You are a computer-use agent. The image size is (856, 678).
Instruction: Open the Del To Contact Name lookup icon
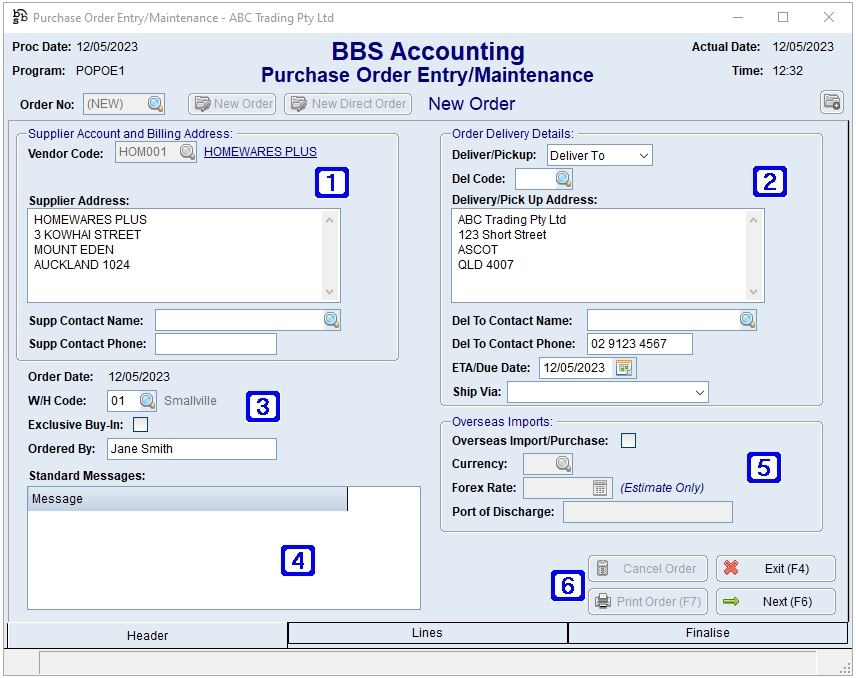pos(747,320)
